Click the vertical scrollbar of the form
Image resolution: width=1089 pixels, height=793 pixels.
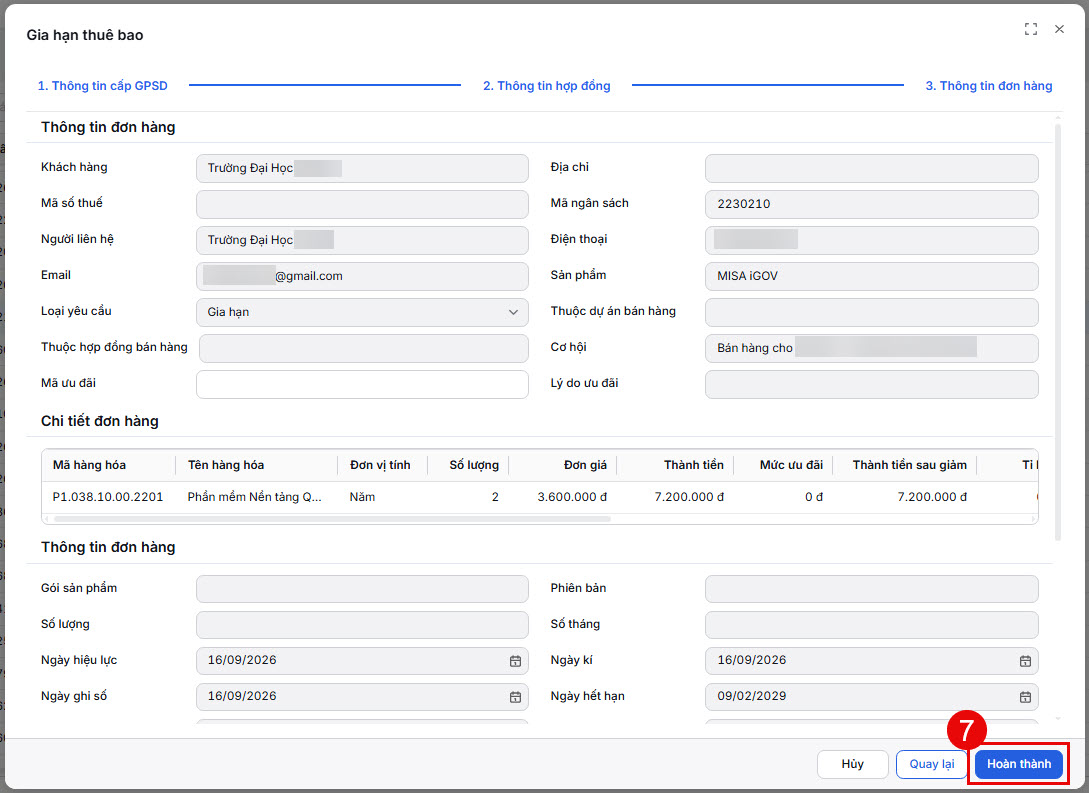[1058, 332]
